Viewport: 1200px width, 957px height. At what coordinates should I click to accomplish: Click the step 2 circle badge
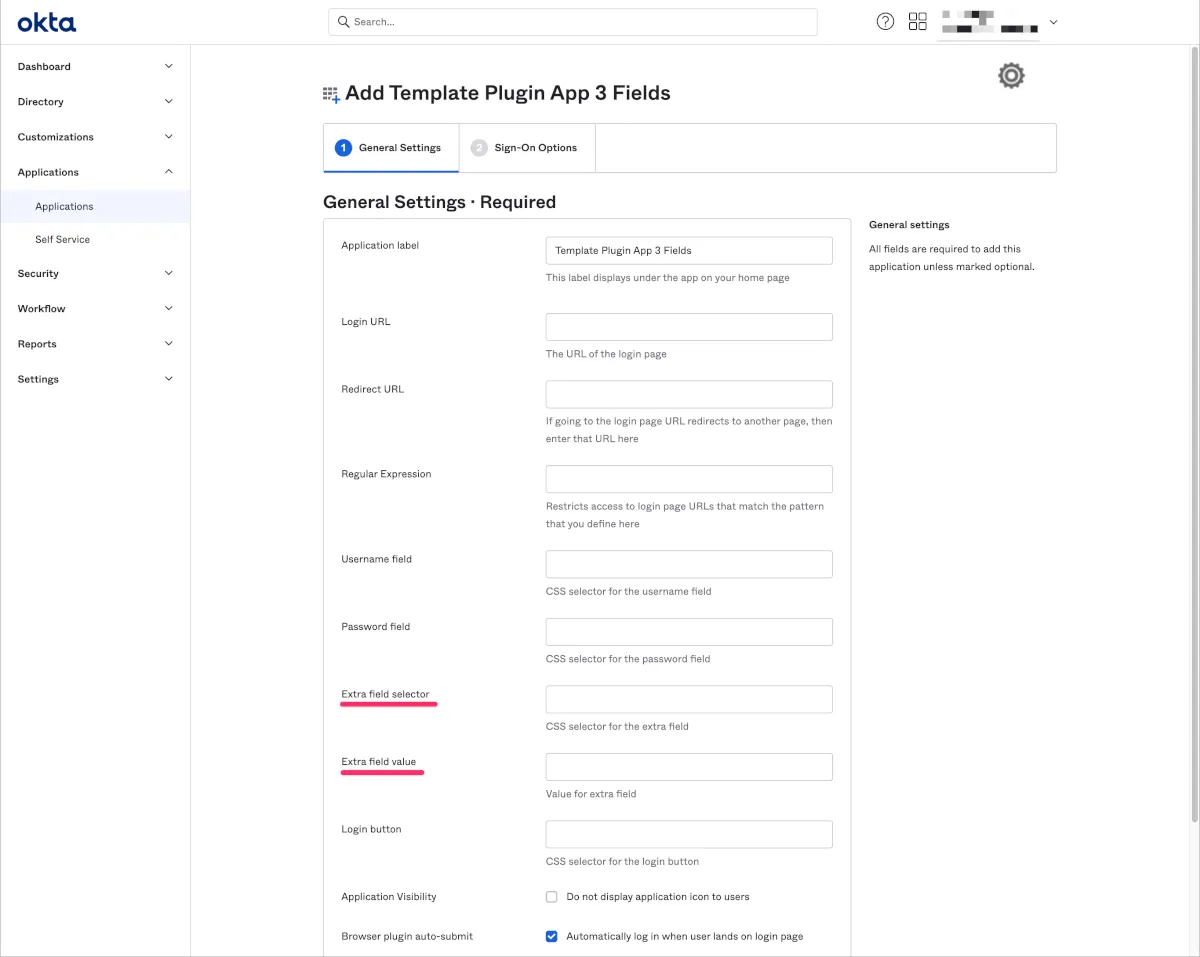point(479,148)
